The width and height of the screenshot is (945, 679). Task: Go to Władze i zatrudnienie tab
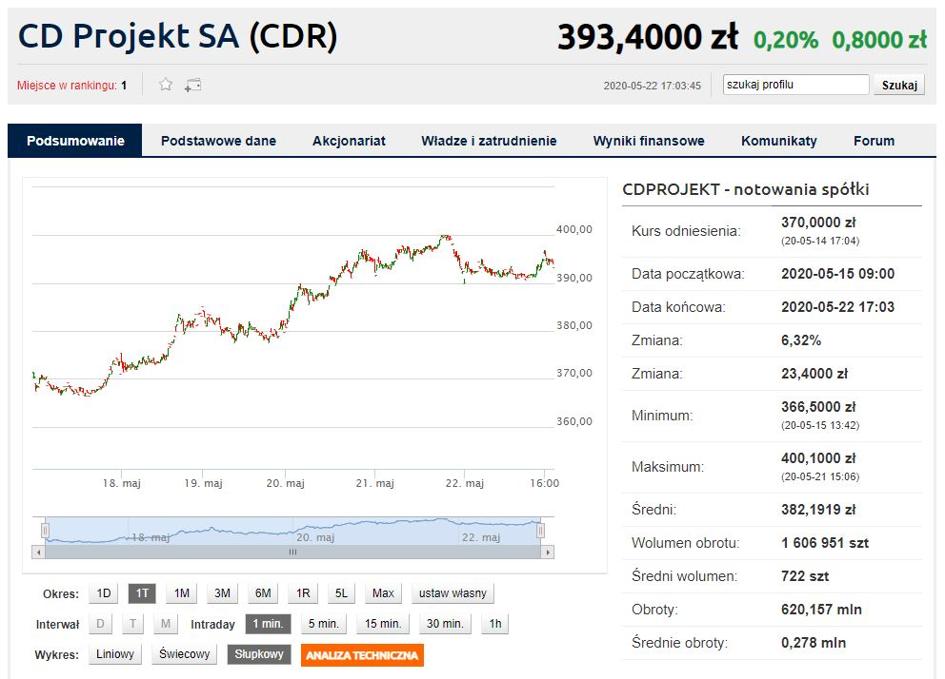tap(489, 141)
